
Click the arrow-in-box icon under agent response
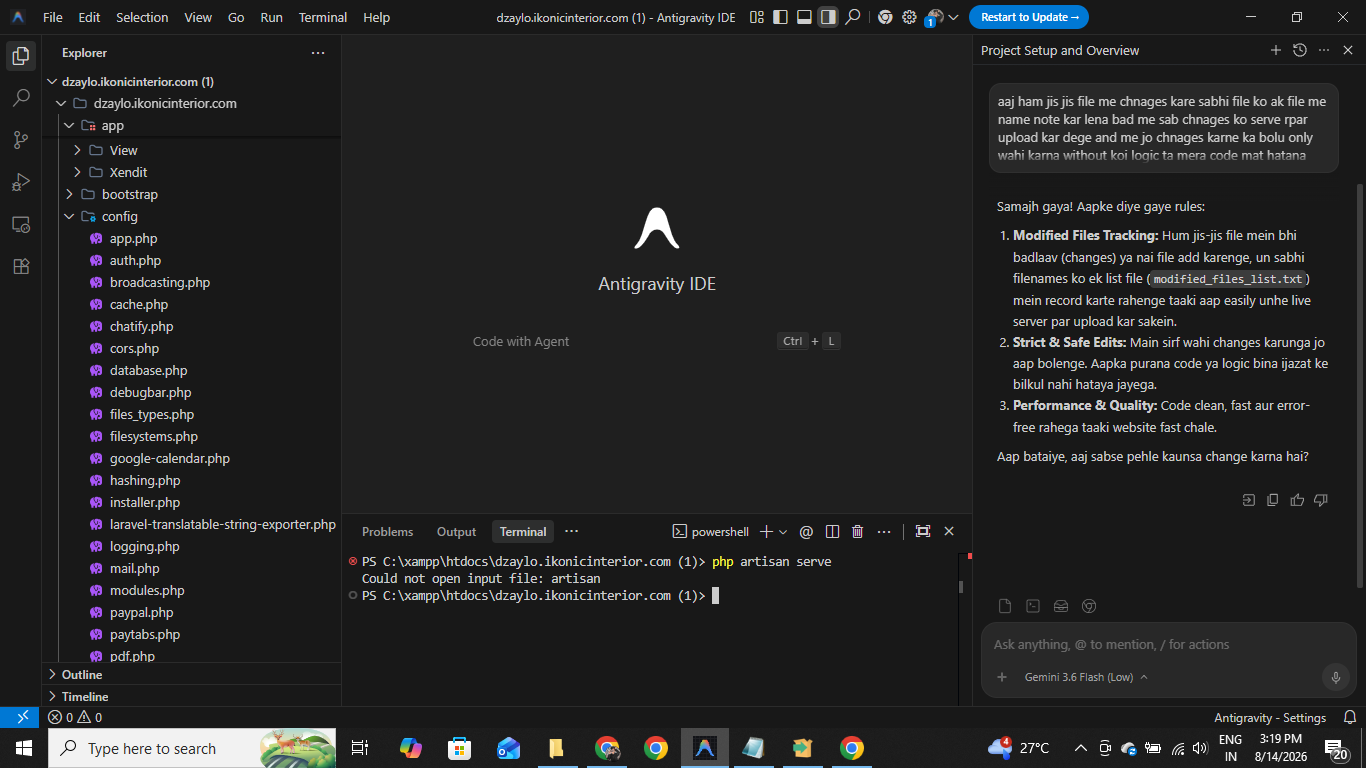1249,500
